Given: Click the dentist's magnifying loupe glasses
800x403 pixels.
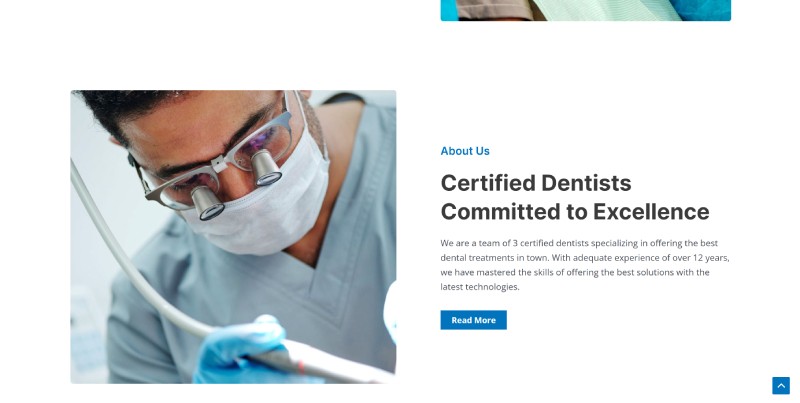Looking at the screenshot, I should [x=217, y=163].
